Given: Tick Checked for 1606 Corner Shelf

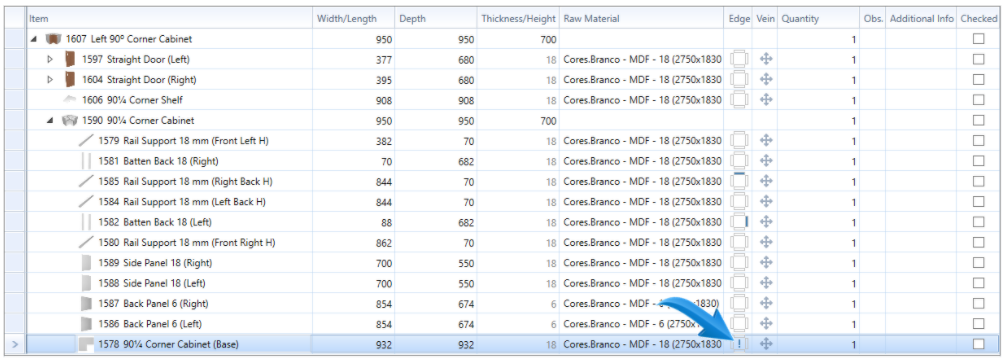Looking at the screenshot, I should pyautogui.click(x=978, y=100).
